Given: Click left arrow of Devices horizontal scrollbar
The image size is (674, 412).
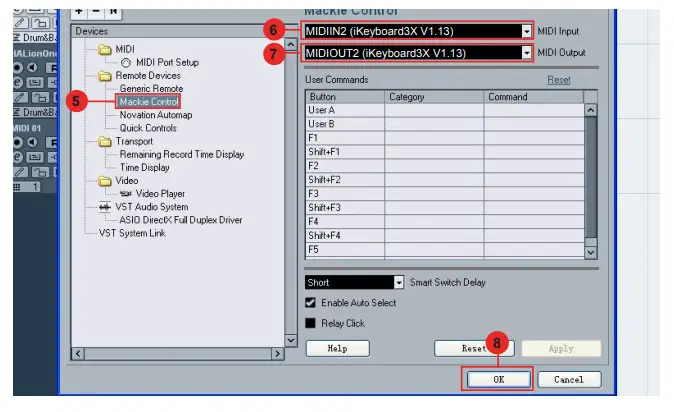Looking at the screenshot, I should (x=78, y=354).
